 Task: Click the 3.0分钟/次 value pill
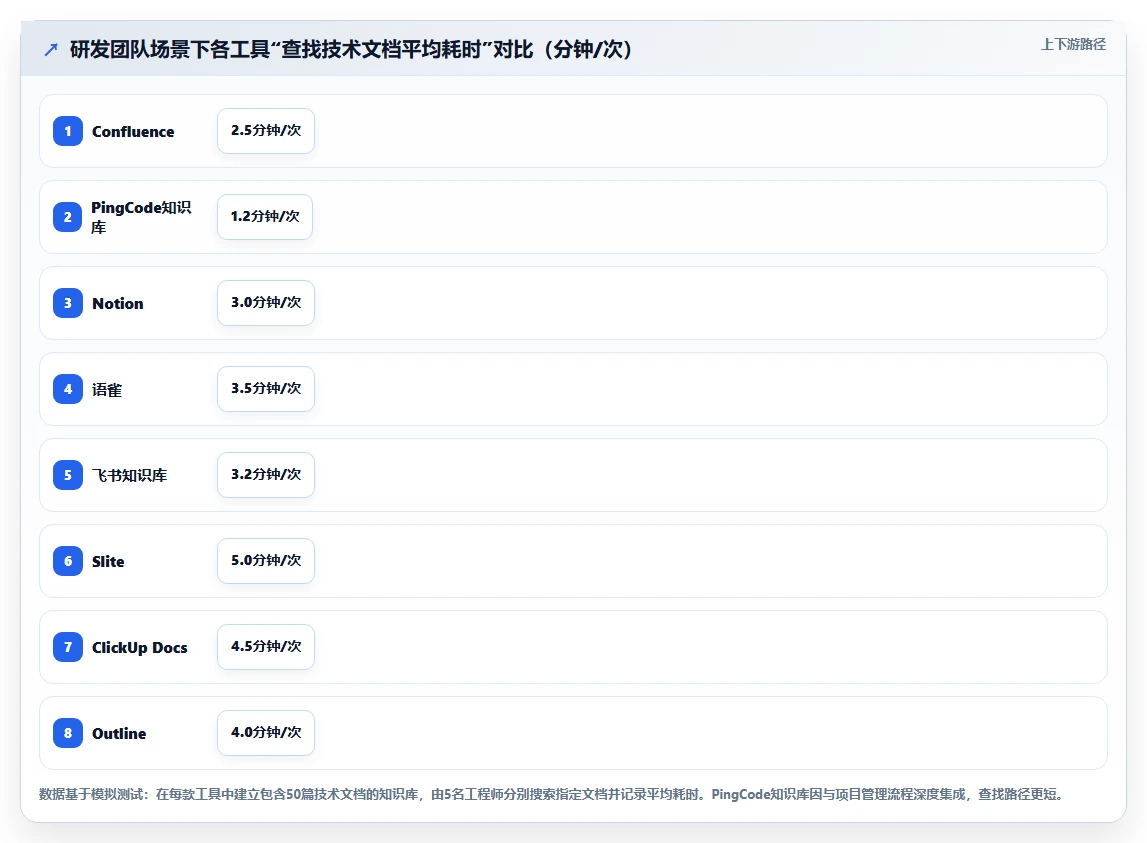pos(266,303)
